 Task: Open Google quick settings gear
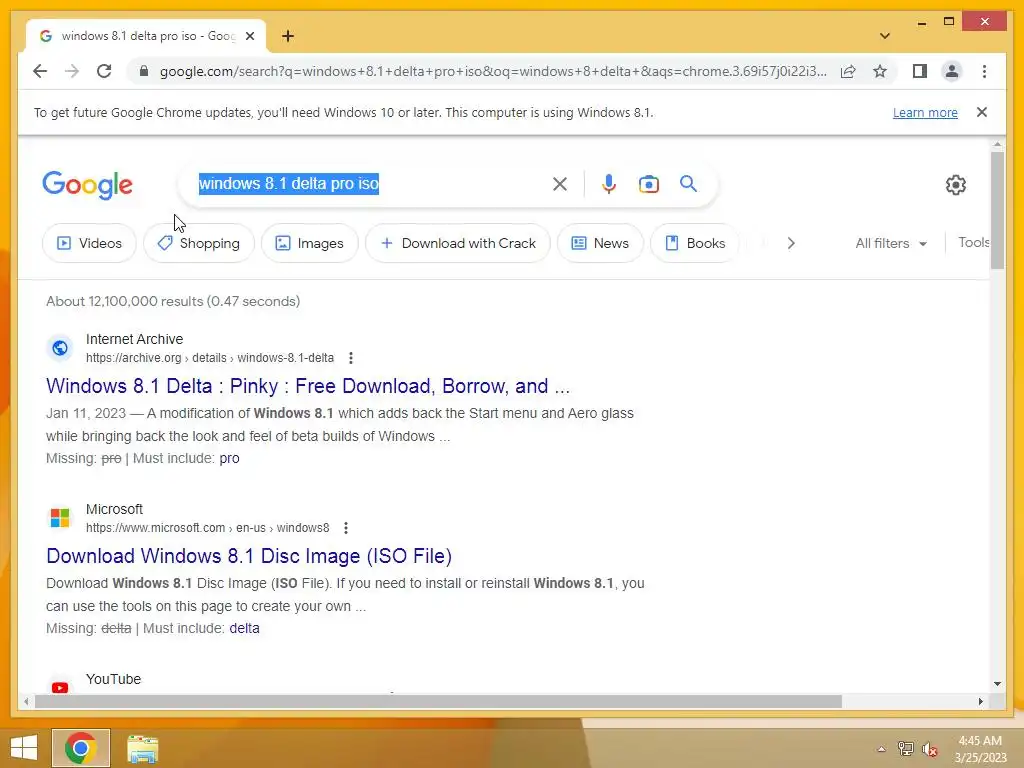(955, 185)
